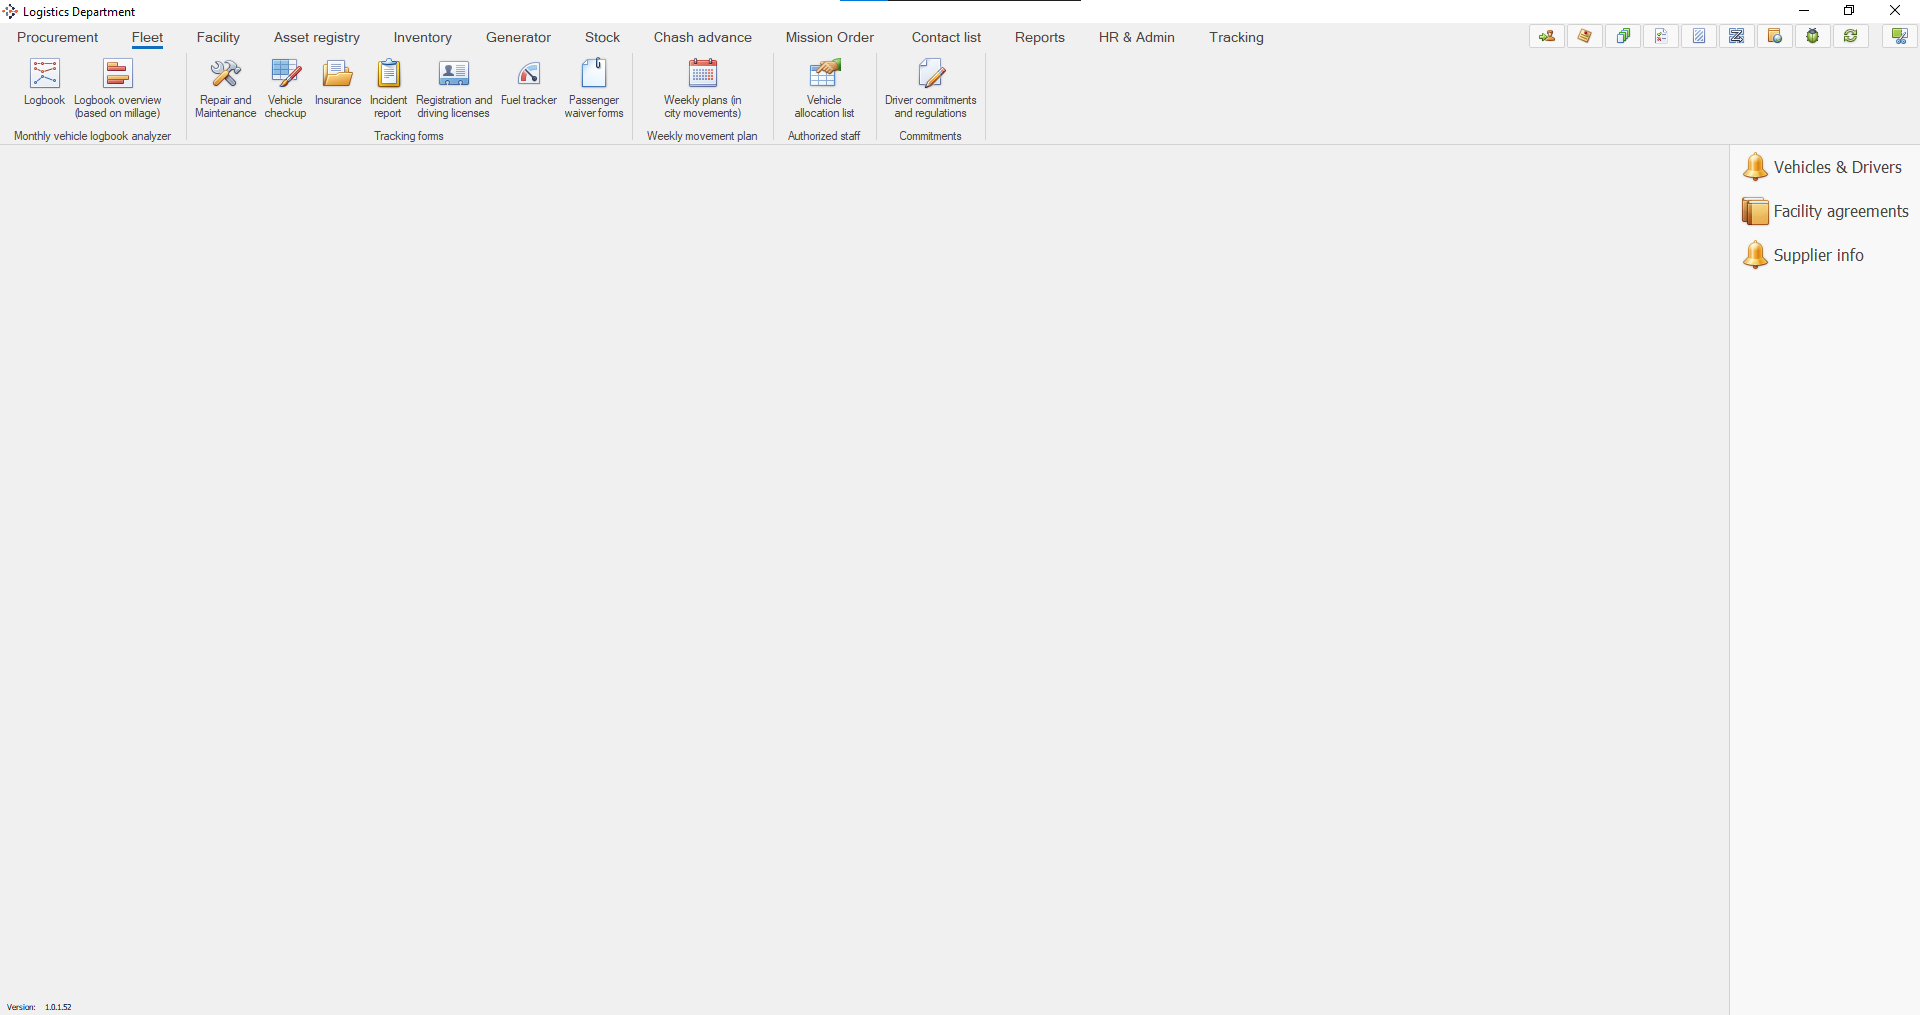1920x1015 pixels.
Task: Select the Mission Order tab
Action: [829, 37]
